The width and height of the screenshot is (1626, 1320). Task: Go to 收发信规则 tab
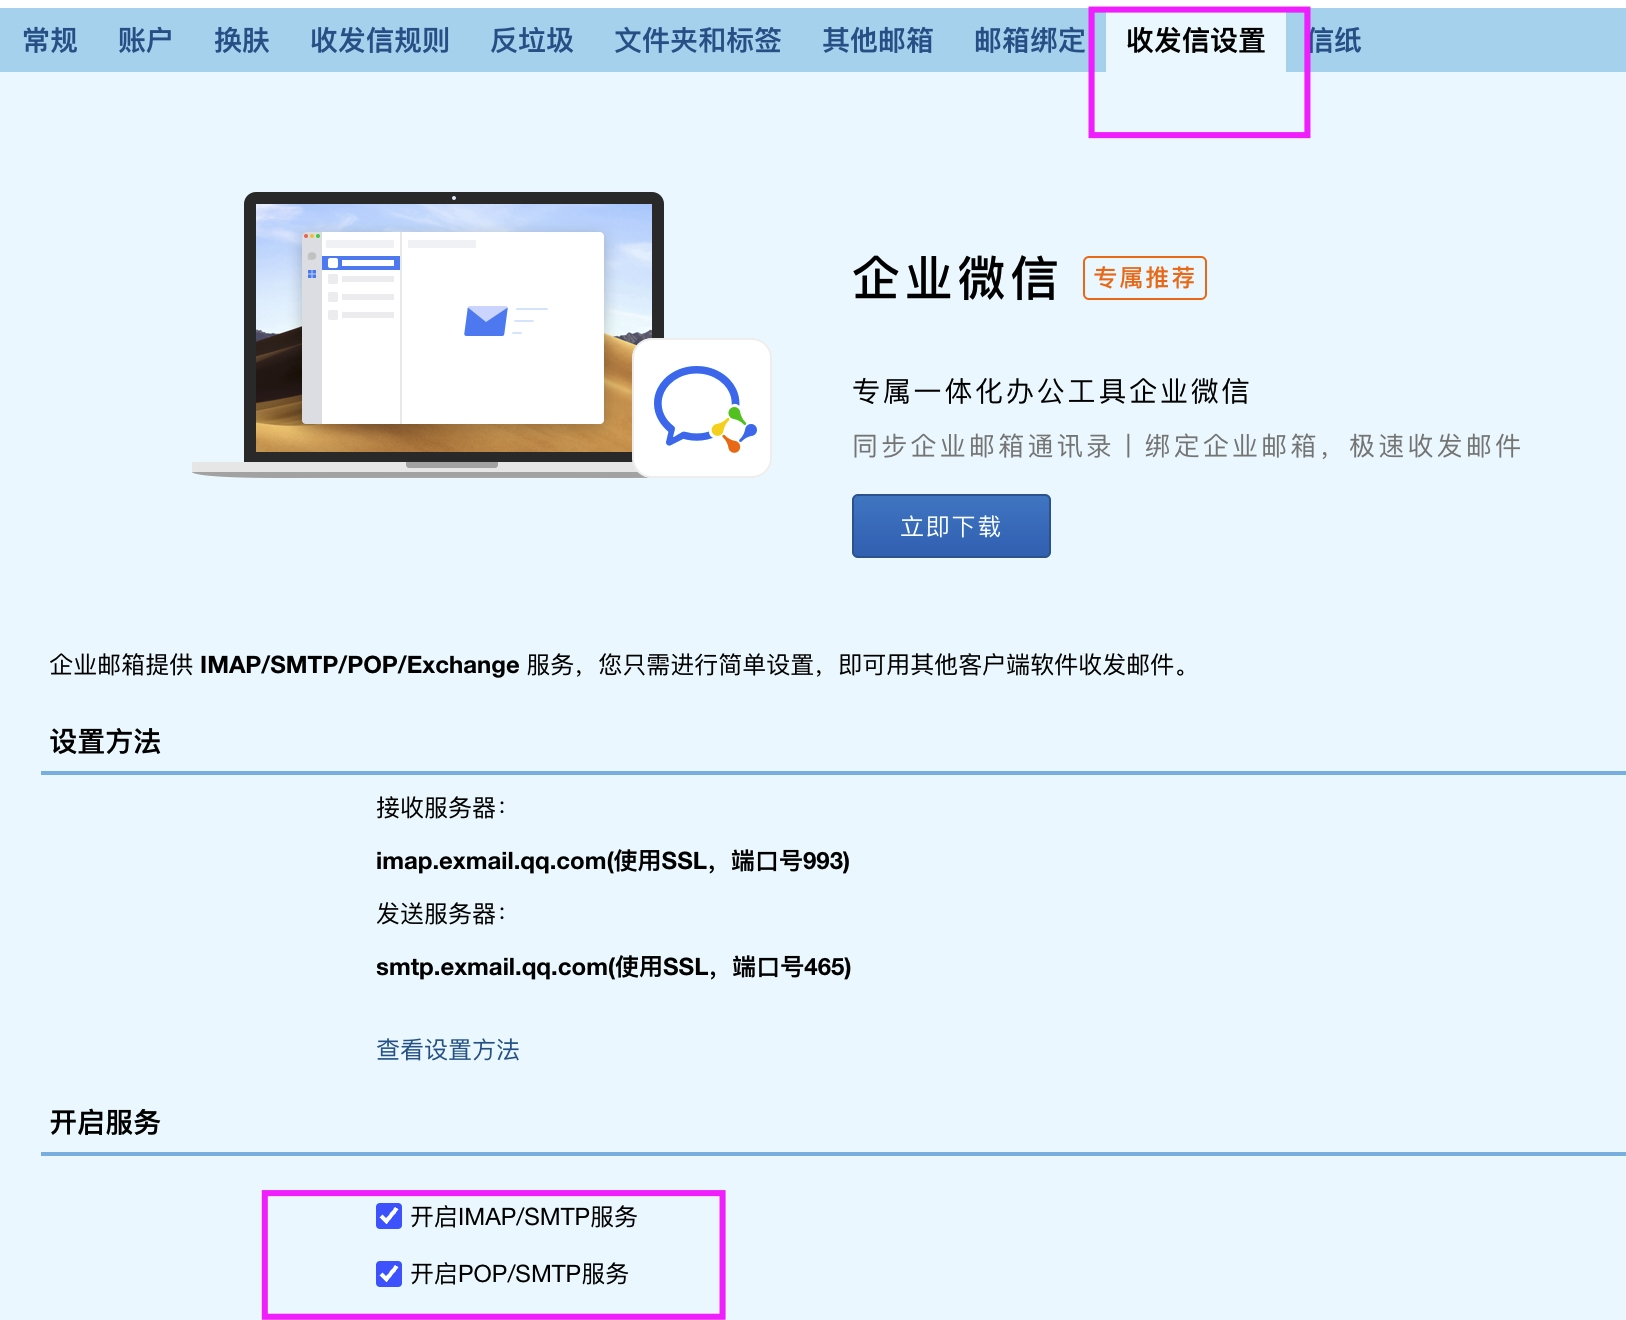pyautogui.click(x=380, y=40)
